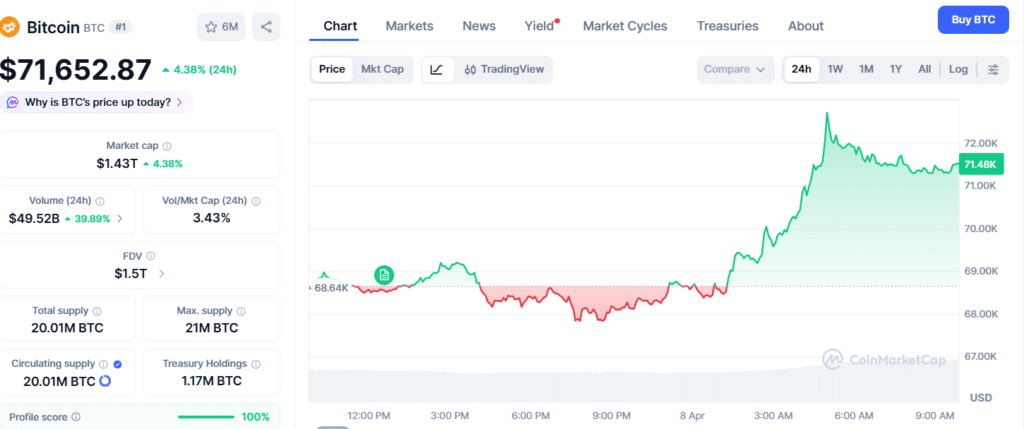
Task: Open chart settings sliders icon
Action: [x=993, y=69]
